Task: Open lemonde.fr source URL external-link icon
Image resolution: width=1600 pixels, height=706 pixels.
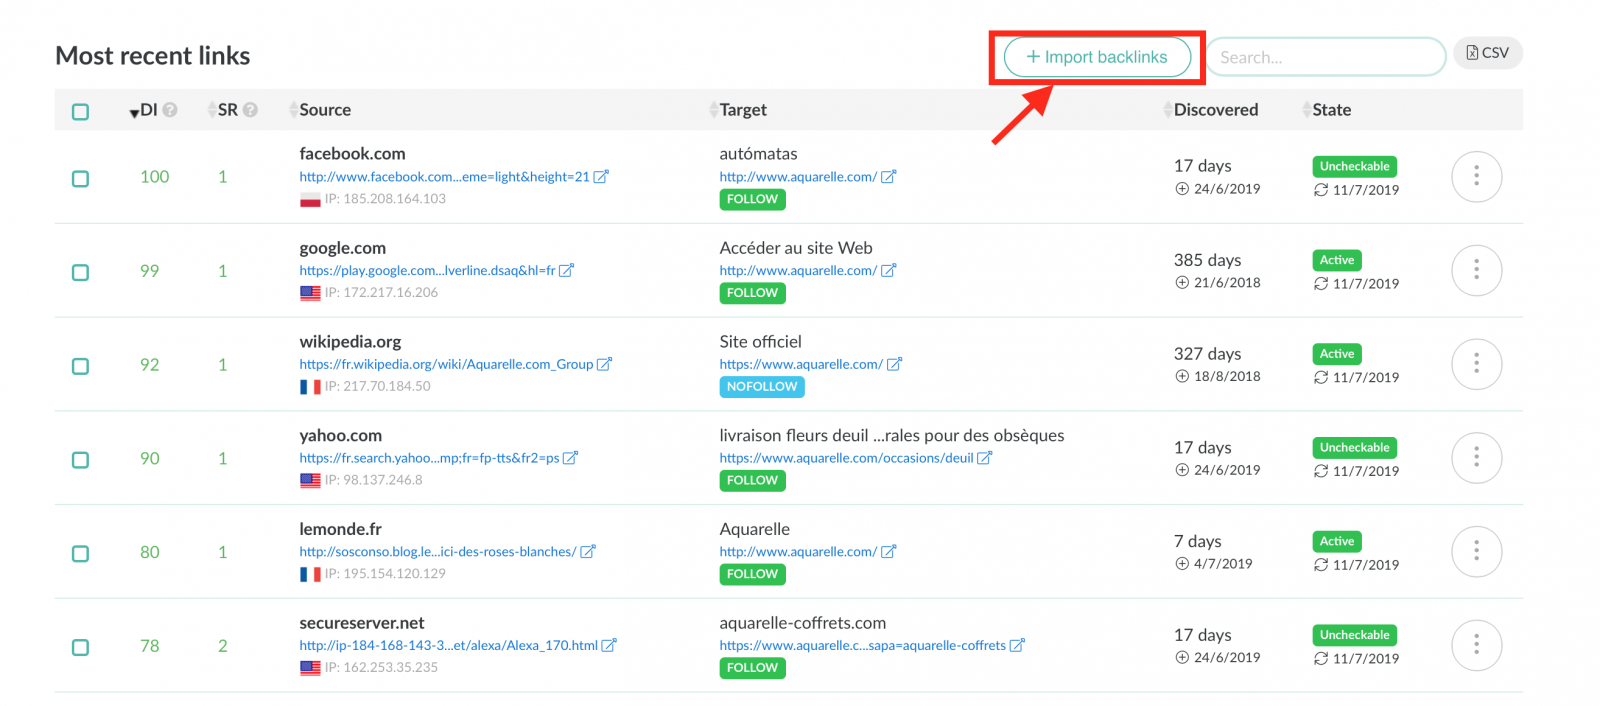Action: coord(588,551)
